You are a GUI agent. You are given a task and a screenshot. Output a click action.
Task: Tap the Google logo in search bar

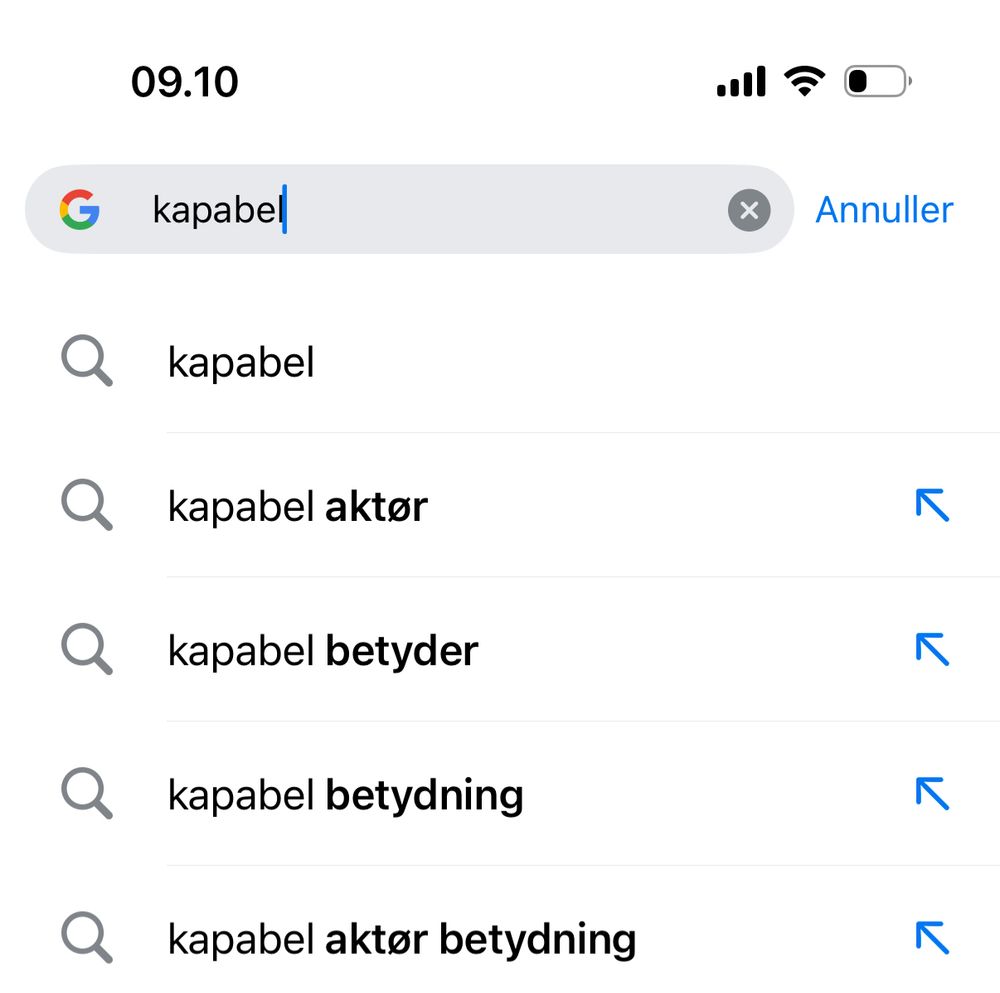click(79, 210)
